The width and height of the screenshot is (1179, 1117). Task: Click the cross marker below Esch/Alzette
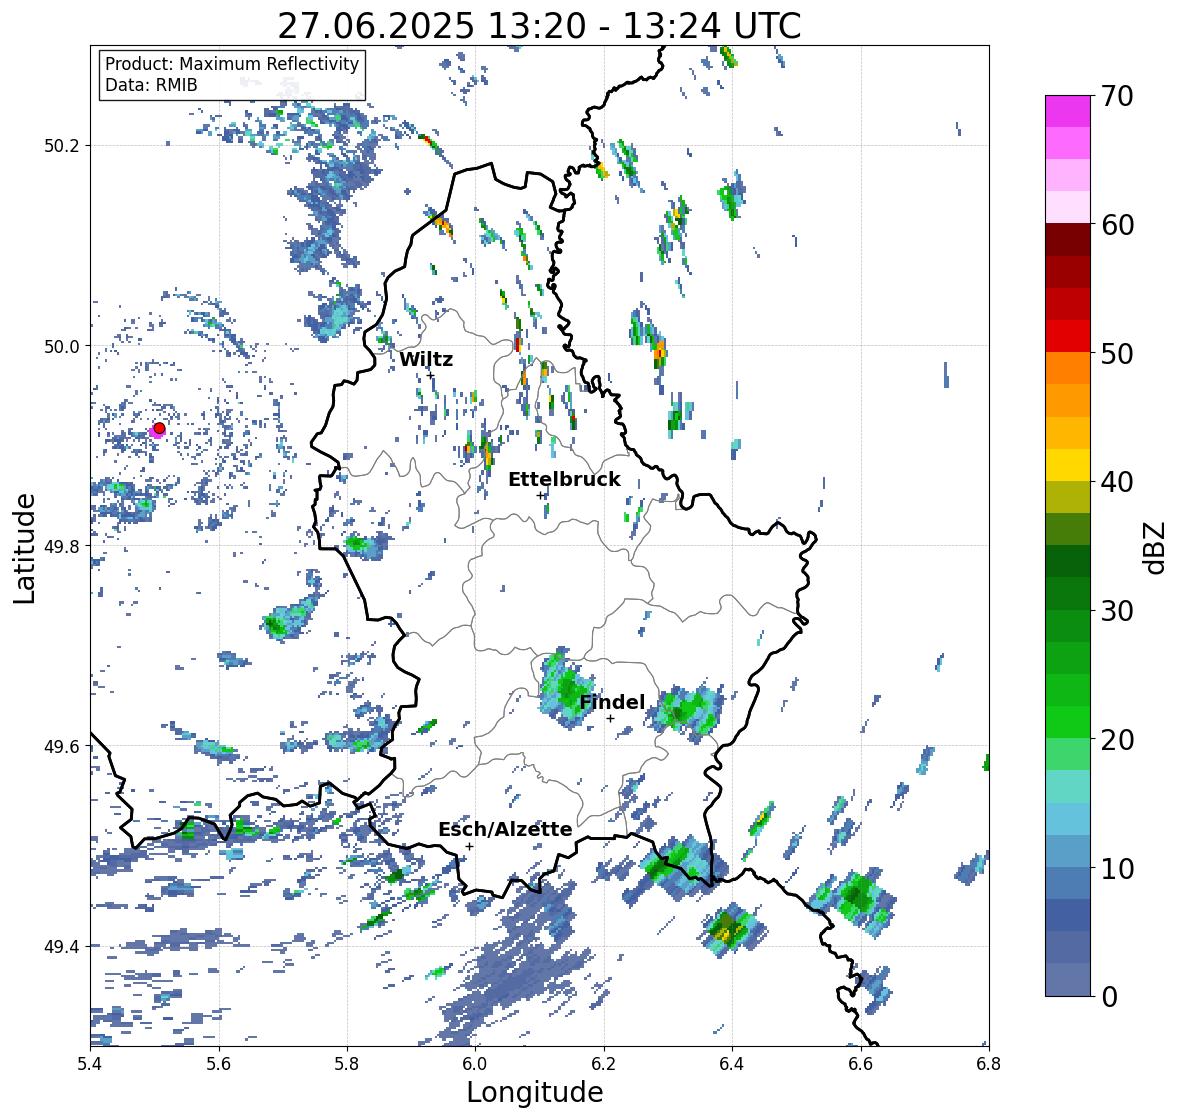[x=469, y=846]
